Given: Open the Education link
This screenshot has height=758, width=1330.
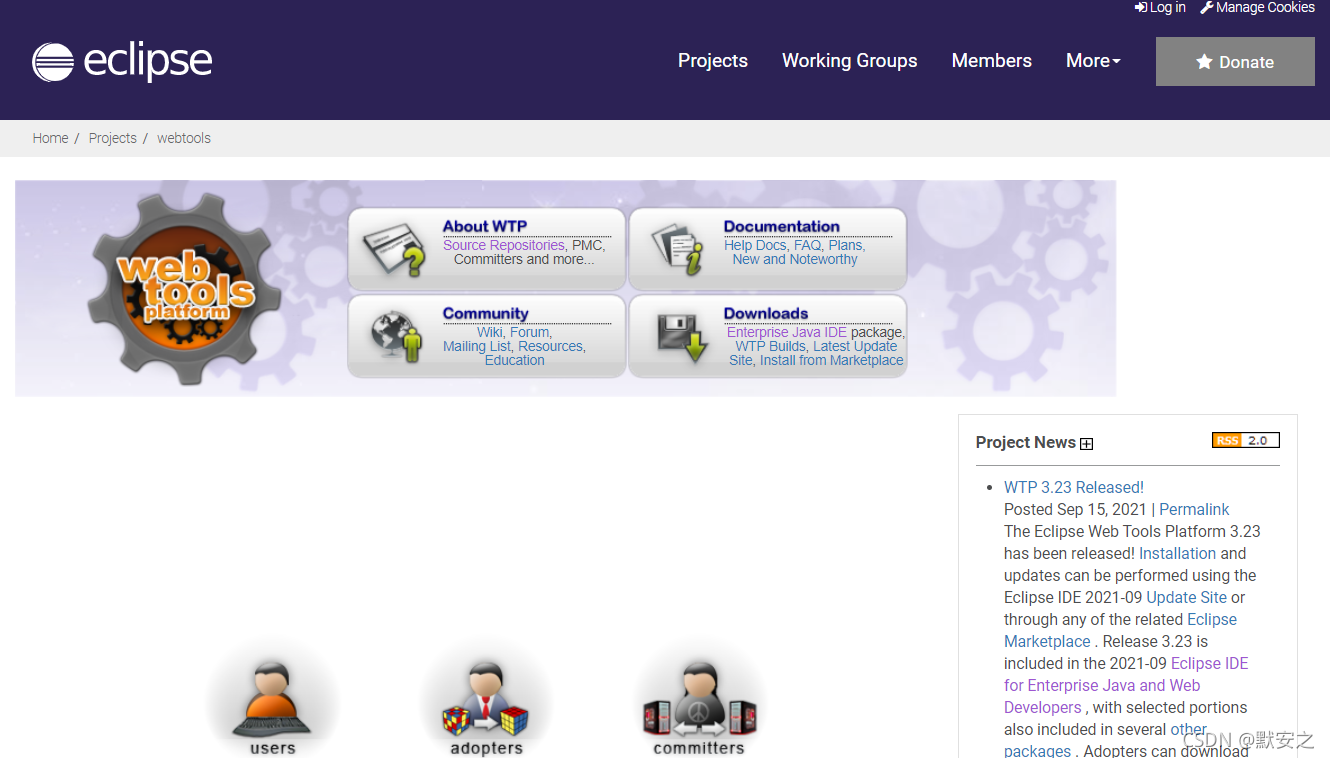Looking at the screenshot, I should click(515, 360).
